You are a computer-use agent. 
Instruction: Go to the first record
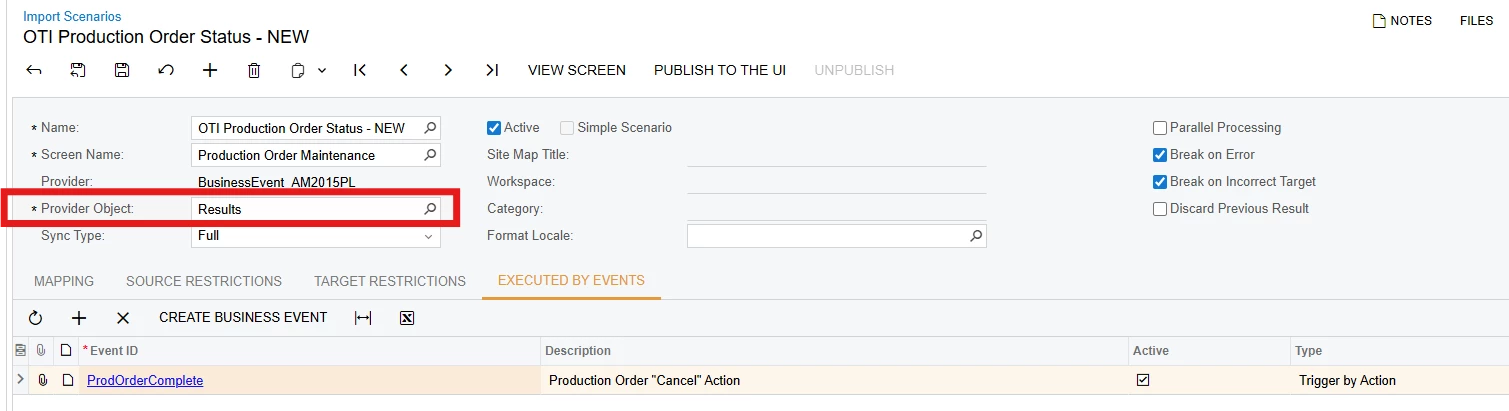(x=360, y=70)
